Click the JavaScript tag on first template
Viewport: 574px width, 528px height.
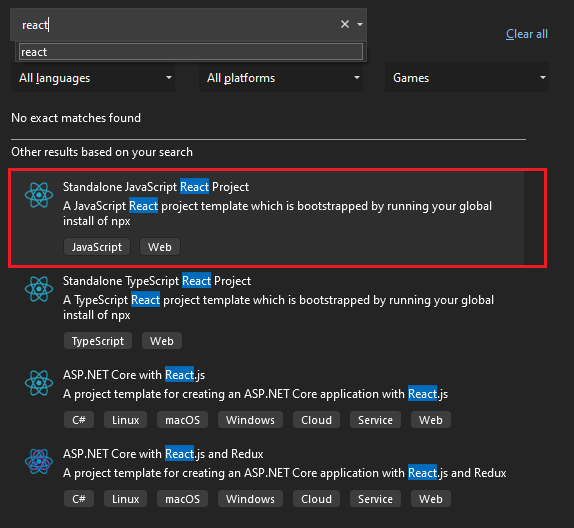click(97, 247)
